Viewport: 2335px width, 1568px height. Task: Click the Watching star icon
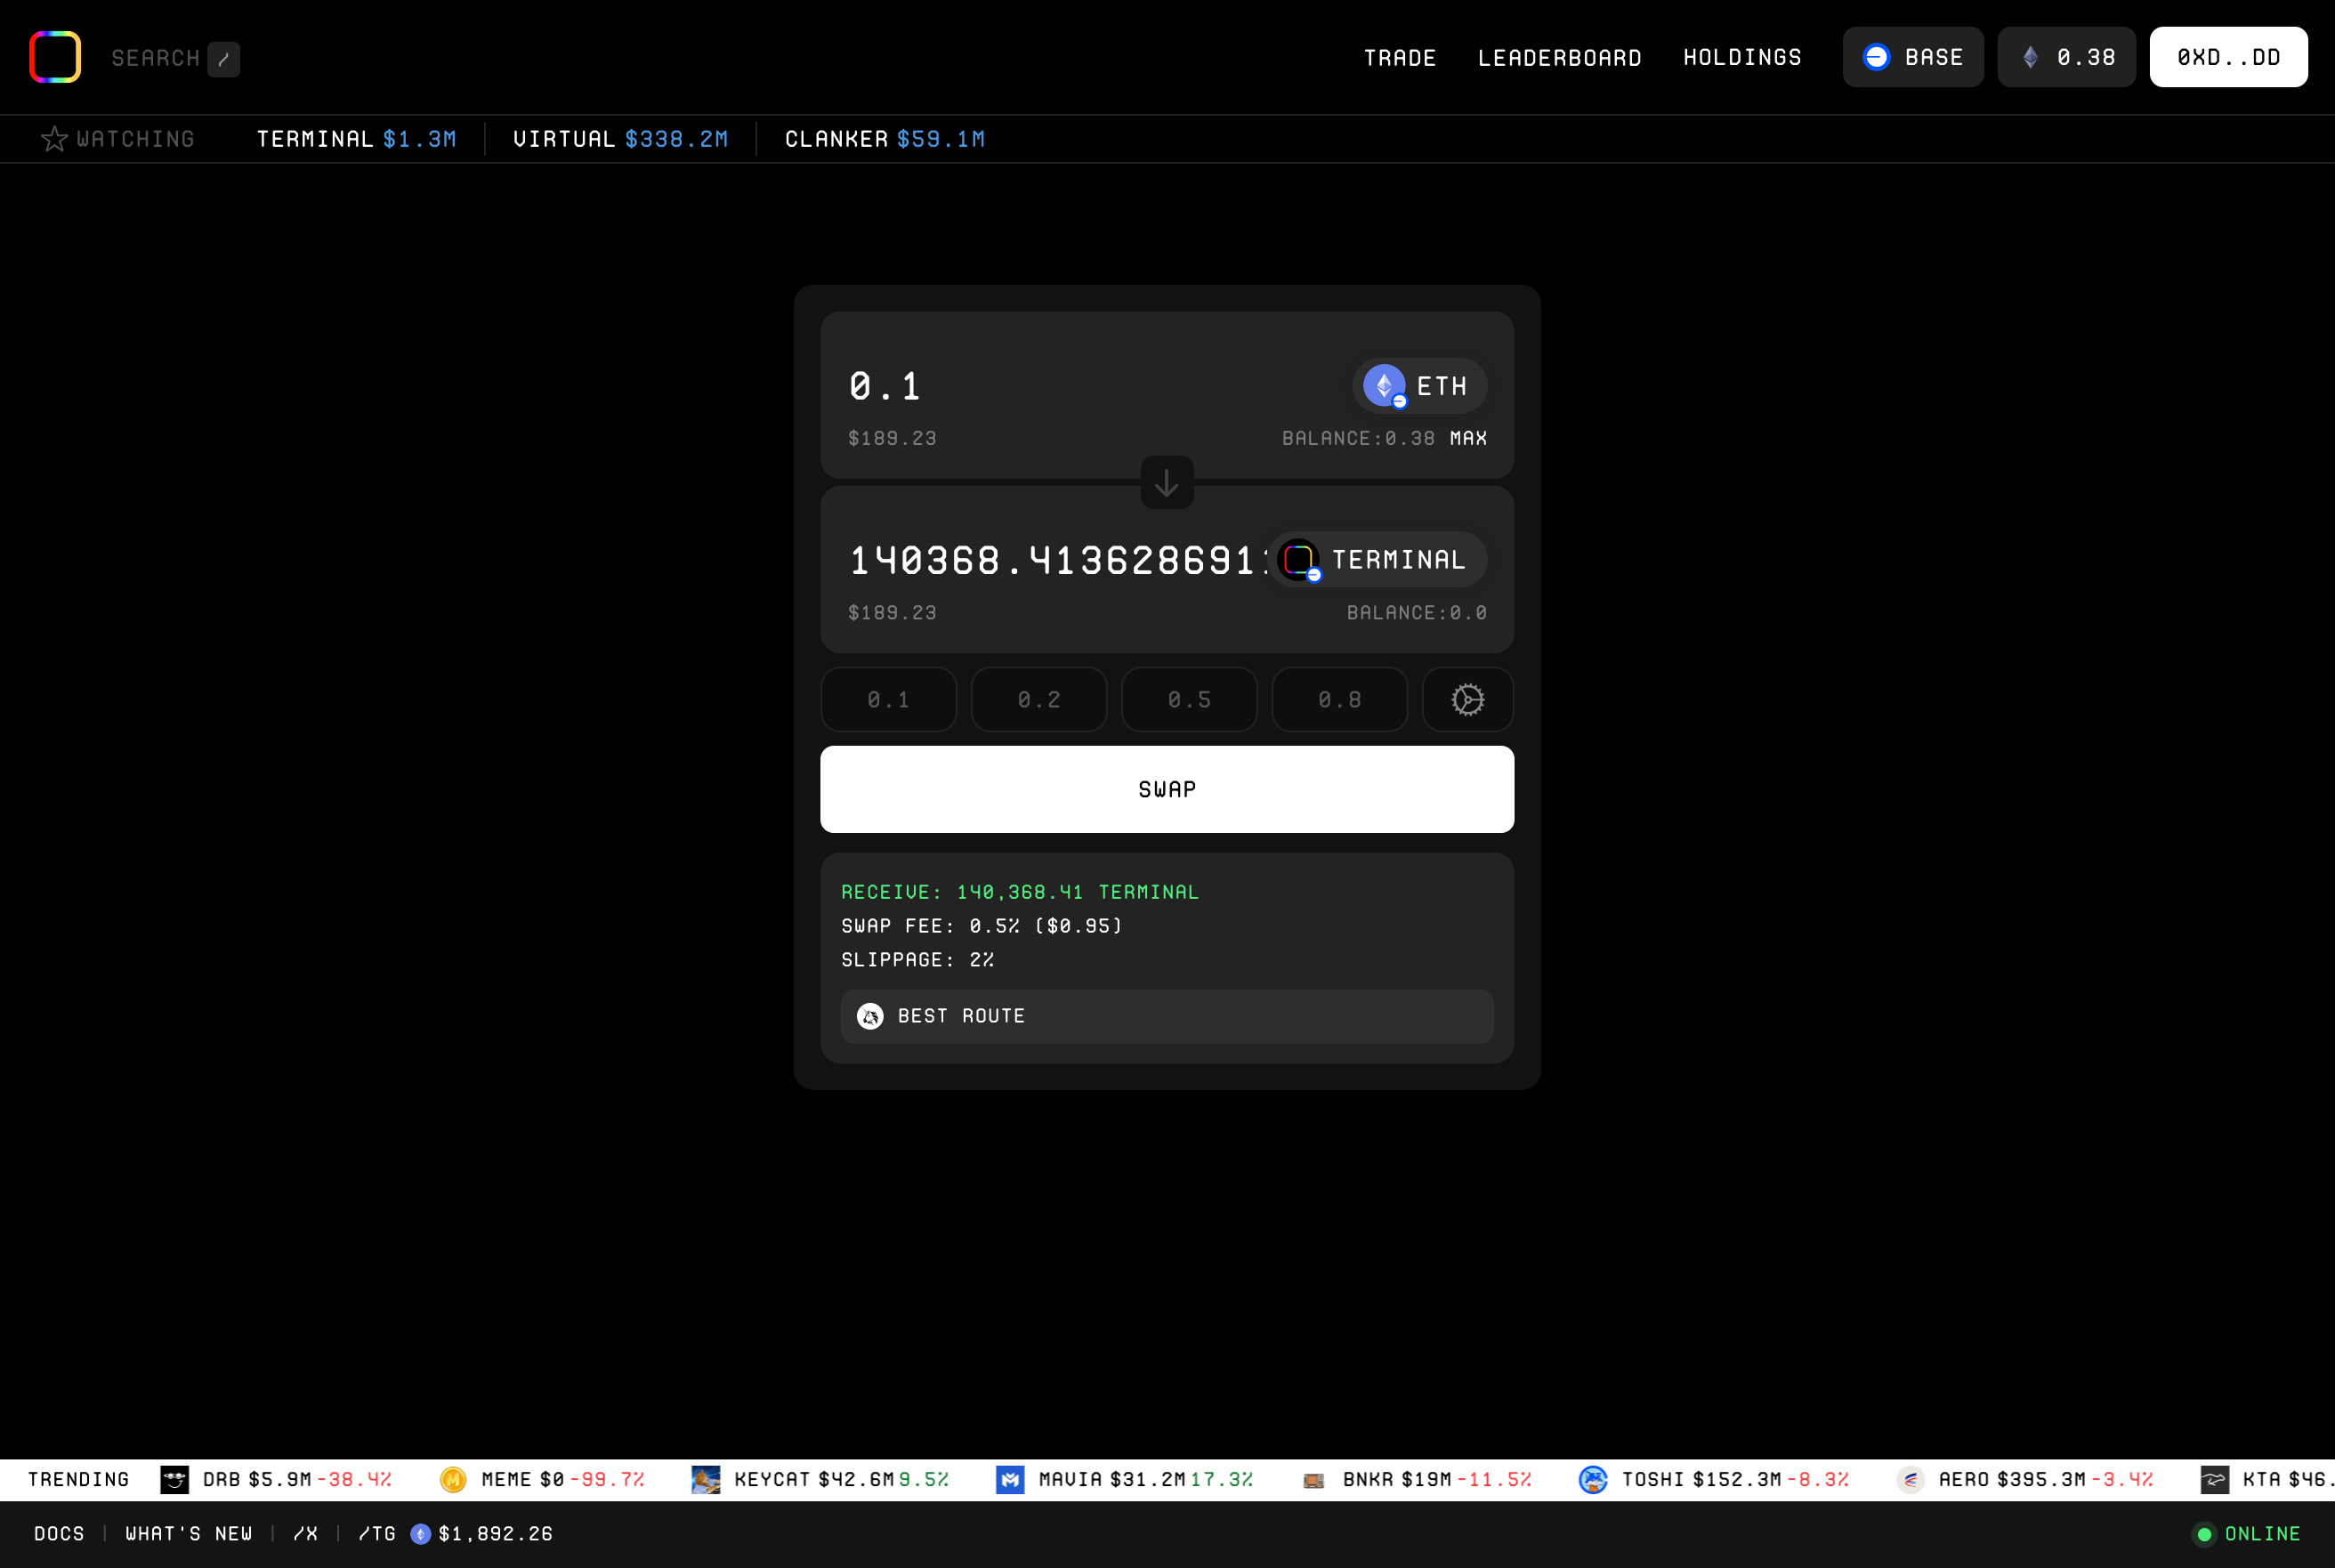(54, 139)
